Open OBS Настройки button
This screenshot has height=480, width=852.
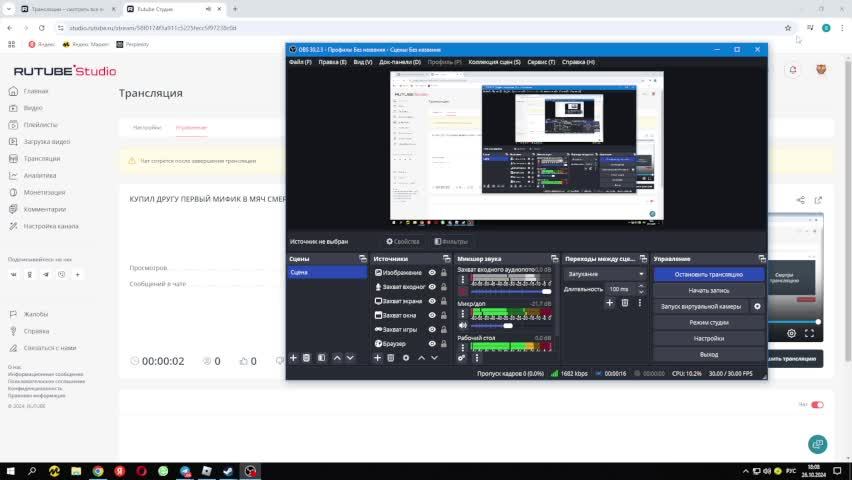[x=709, y=338]
